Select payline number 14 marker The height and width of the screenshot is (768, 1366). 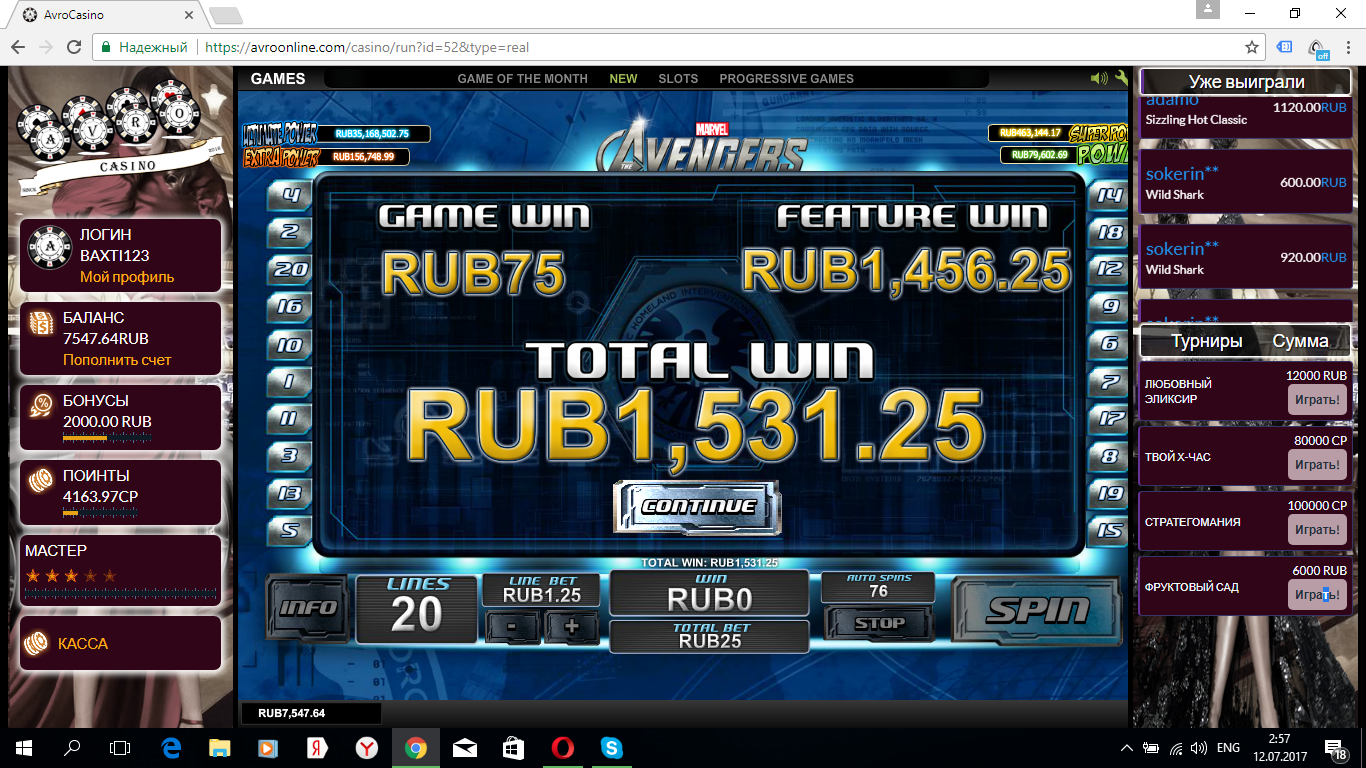[x=1110, y=196]
